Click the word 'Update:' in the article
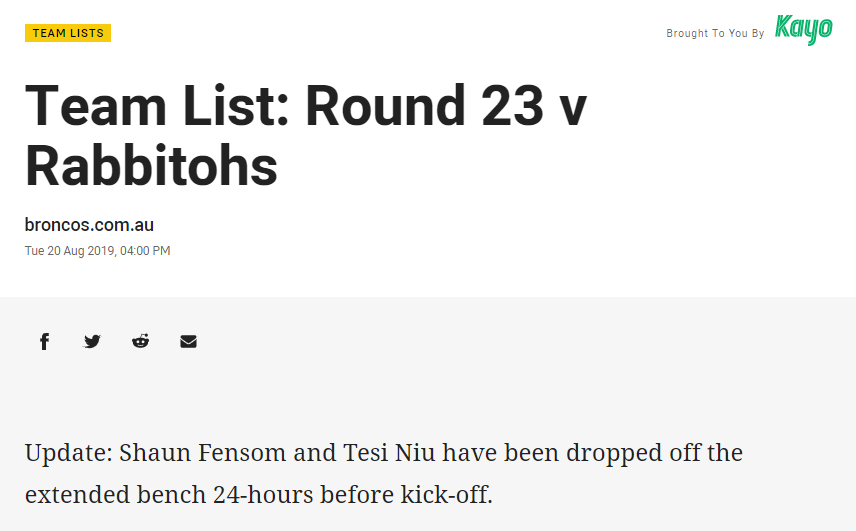The image size is (856, 531). pos(69,453)
